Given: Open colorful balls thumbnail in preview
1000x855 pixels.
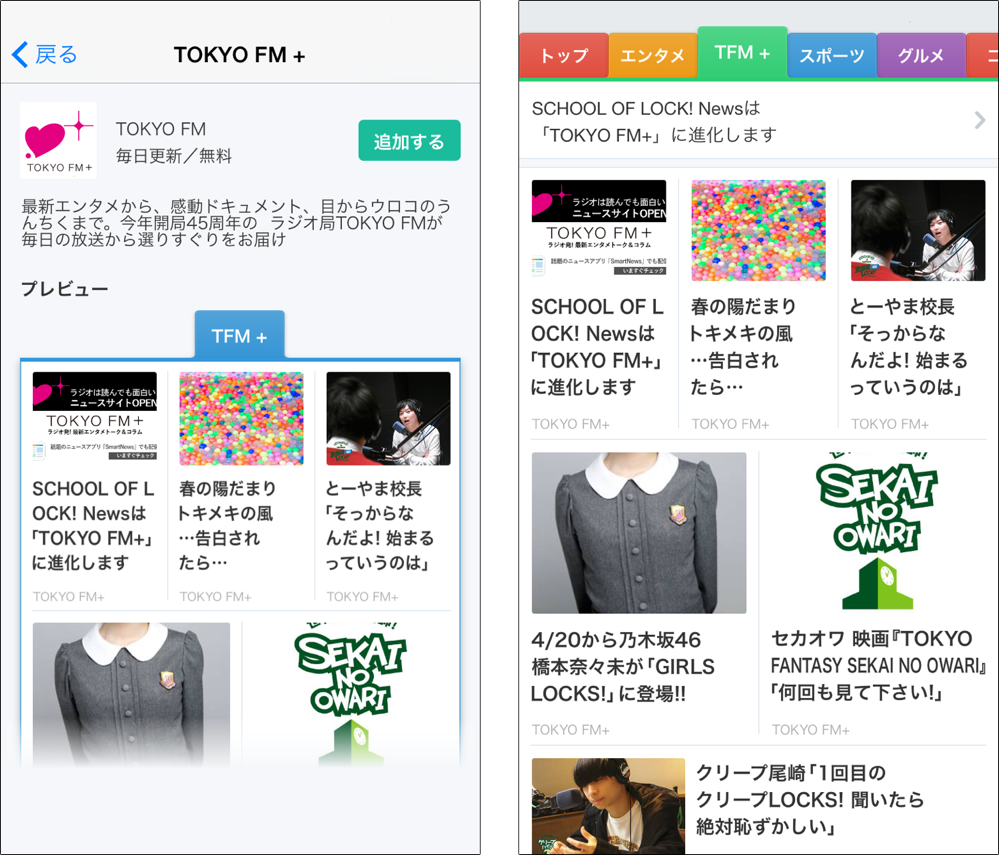Looking at the screenshot, I should 241,418.
